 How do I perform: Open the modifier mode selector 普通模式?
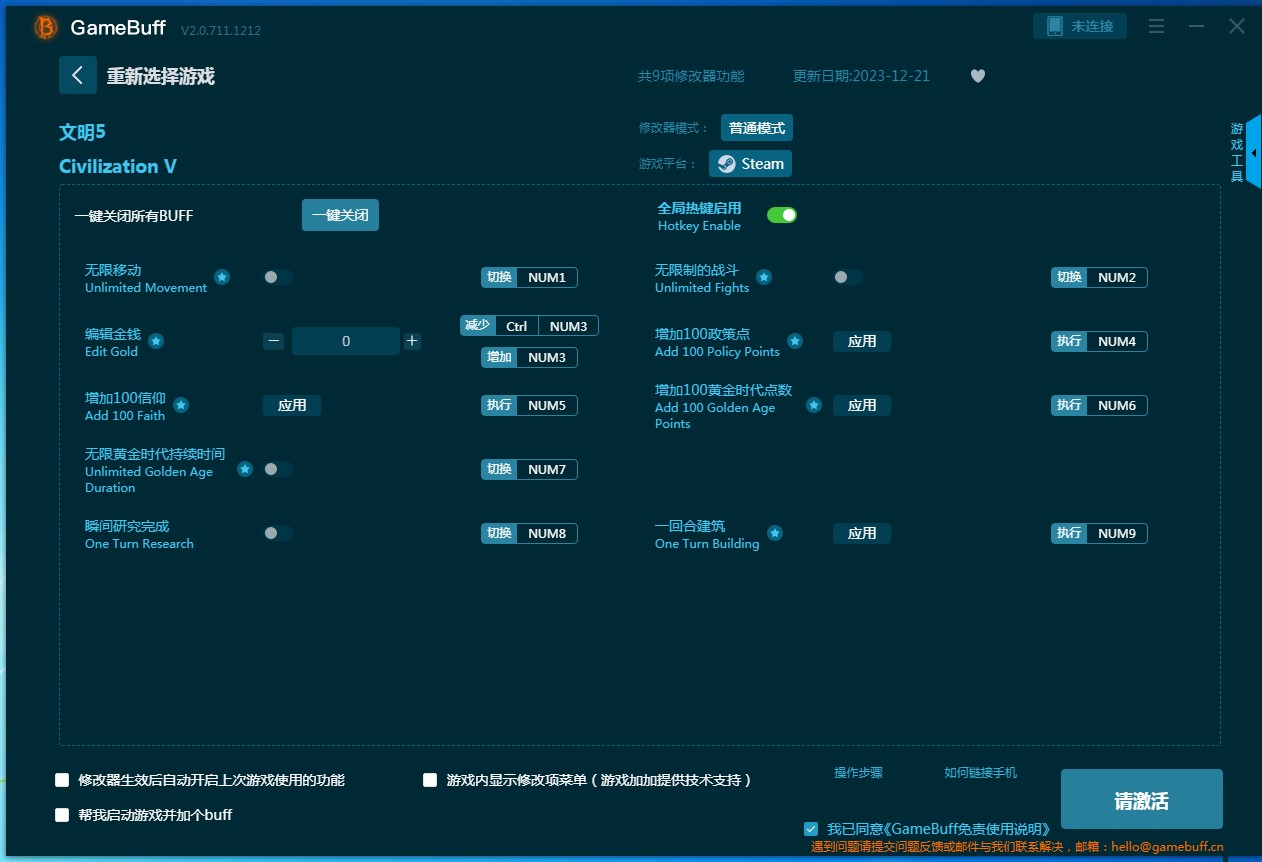tap(757, 128)
